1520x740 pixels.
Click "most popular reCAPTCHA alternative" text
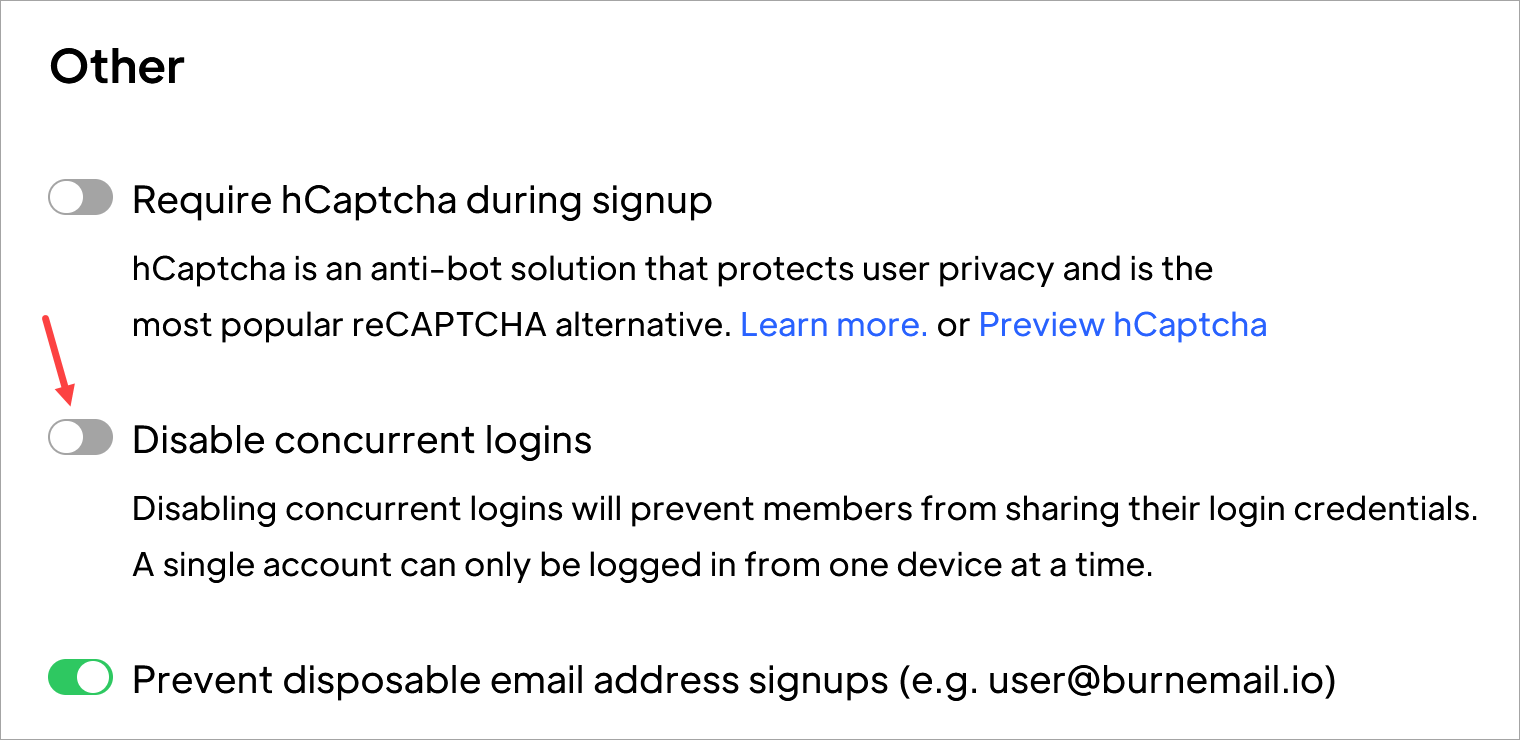(432, 325)
